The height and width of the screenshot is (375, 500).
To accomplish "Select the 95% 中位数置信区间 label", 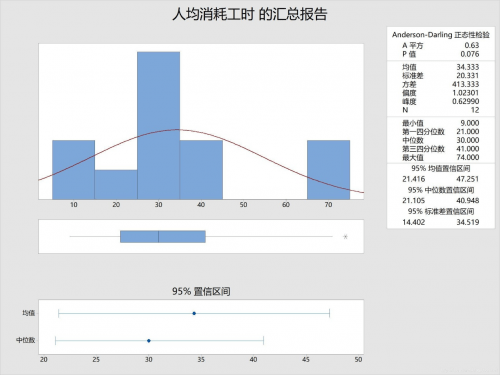I will 441,190.
